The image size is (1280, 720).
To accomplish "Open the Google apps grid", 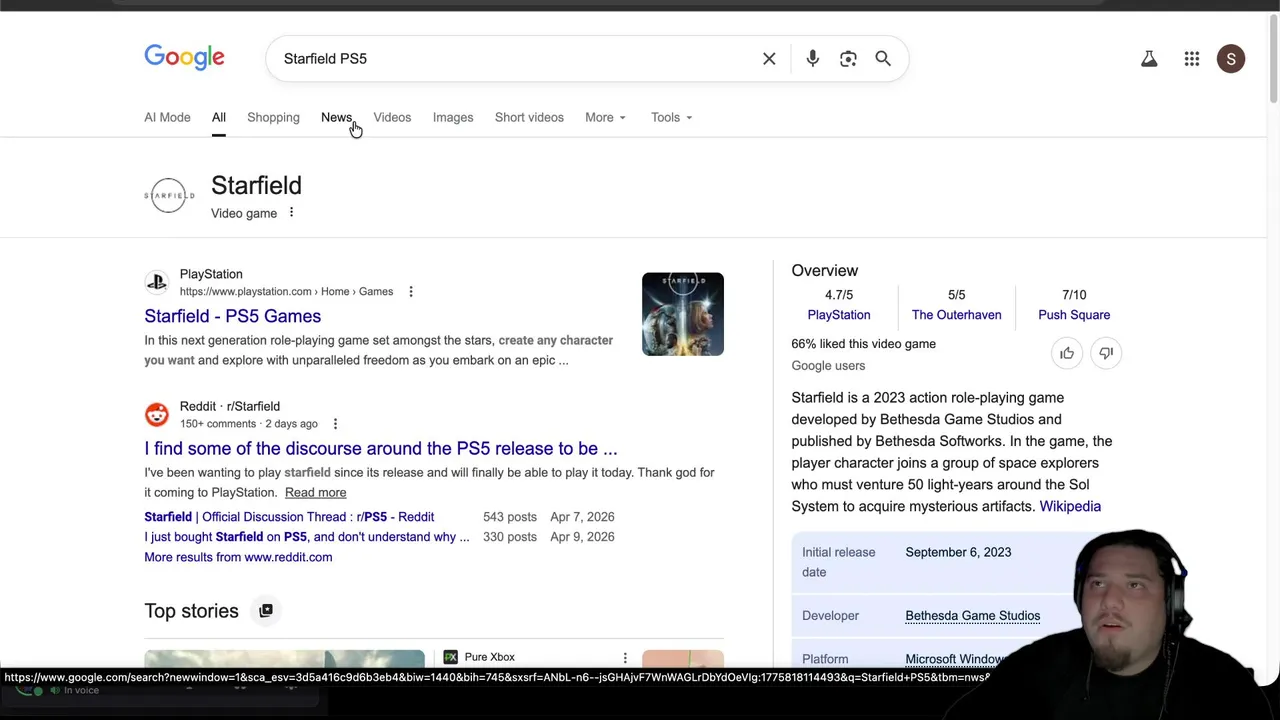I will [x=1192, y=59].
